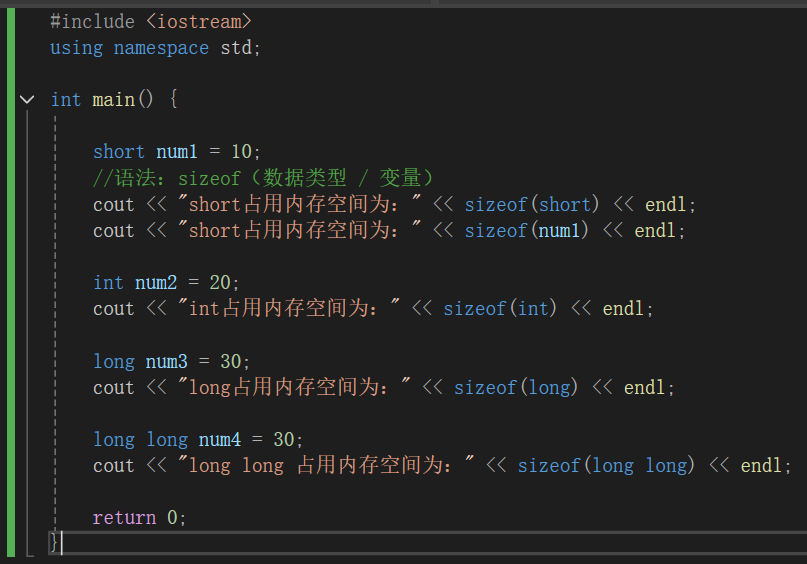Click 'sizeof(long long)' expression
The height and width of the screenshot is (564, 807).
(x=606, y=466)
